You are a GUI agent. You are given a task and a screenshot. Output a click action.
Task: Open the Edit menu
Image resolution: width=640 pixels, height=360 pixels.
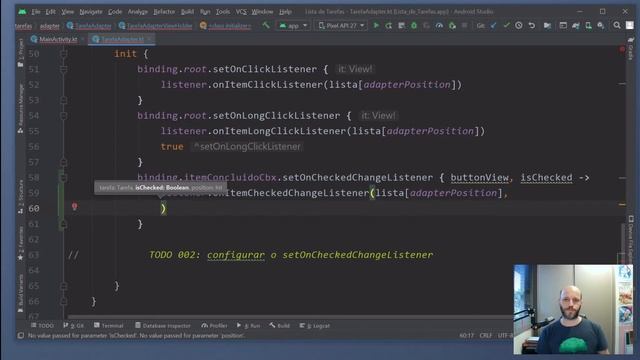[x=51, y=12]
